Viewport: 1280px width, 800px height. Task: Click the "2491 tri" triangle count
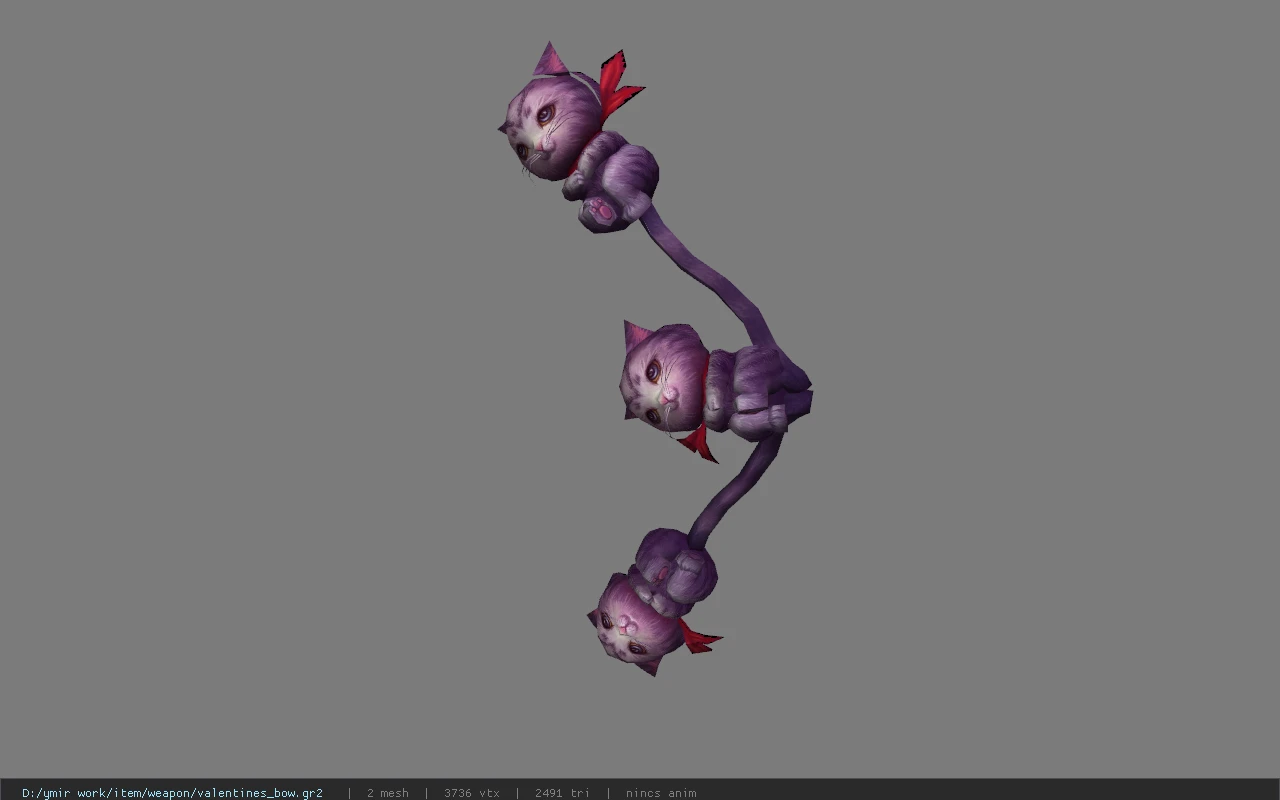562,793
